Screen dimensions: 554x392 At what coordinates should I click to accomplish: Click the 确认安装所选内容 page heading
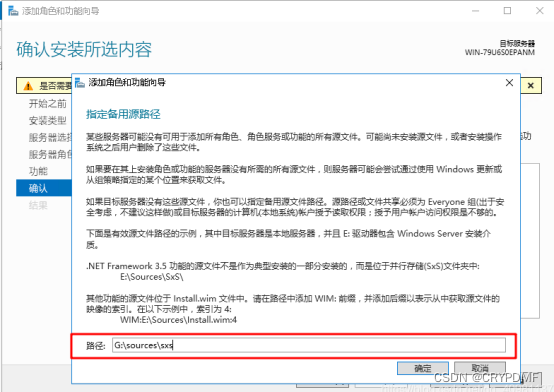84,49
